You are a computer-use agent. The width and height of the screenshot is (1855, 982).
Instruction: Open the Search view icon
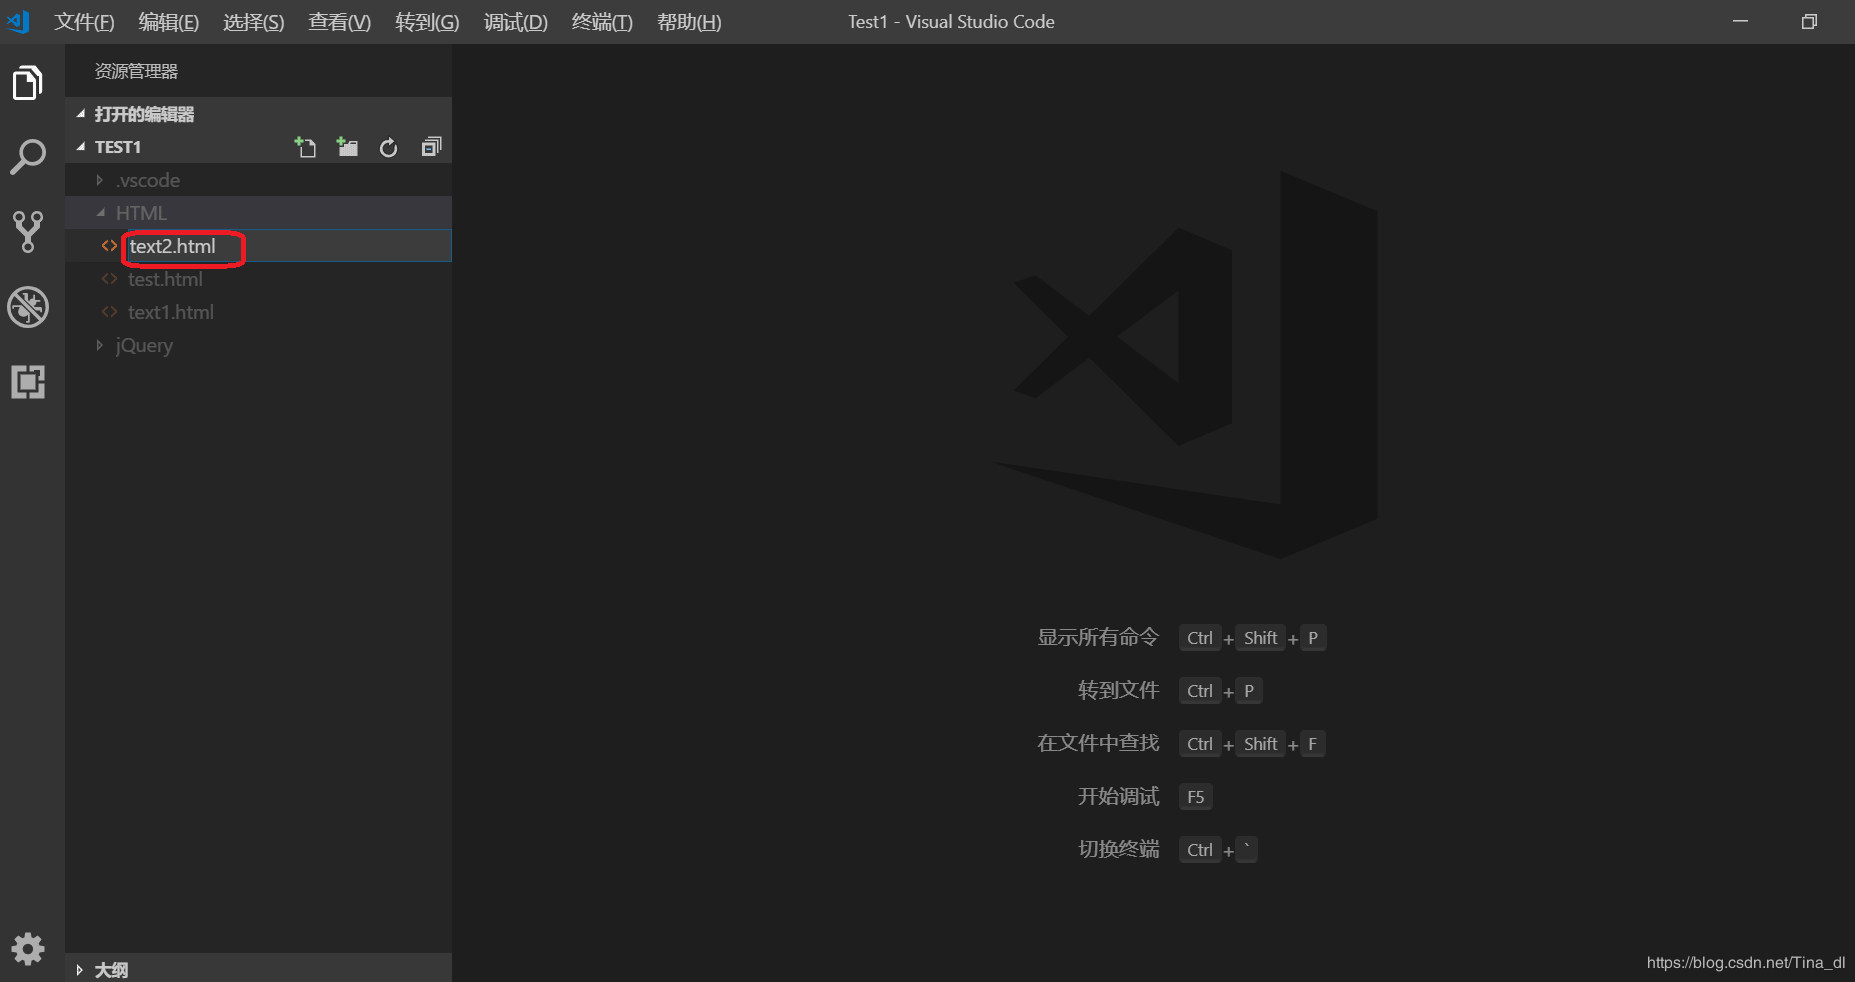point(28,157)
